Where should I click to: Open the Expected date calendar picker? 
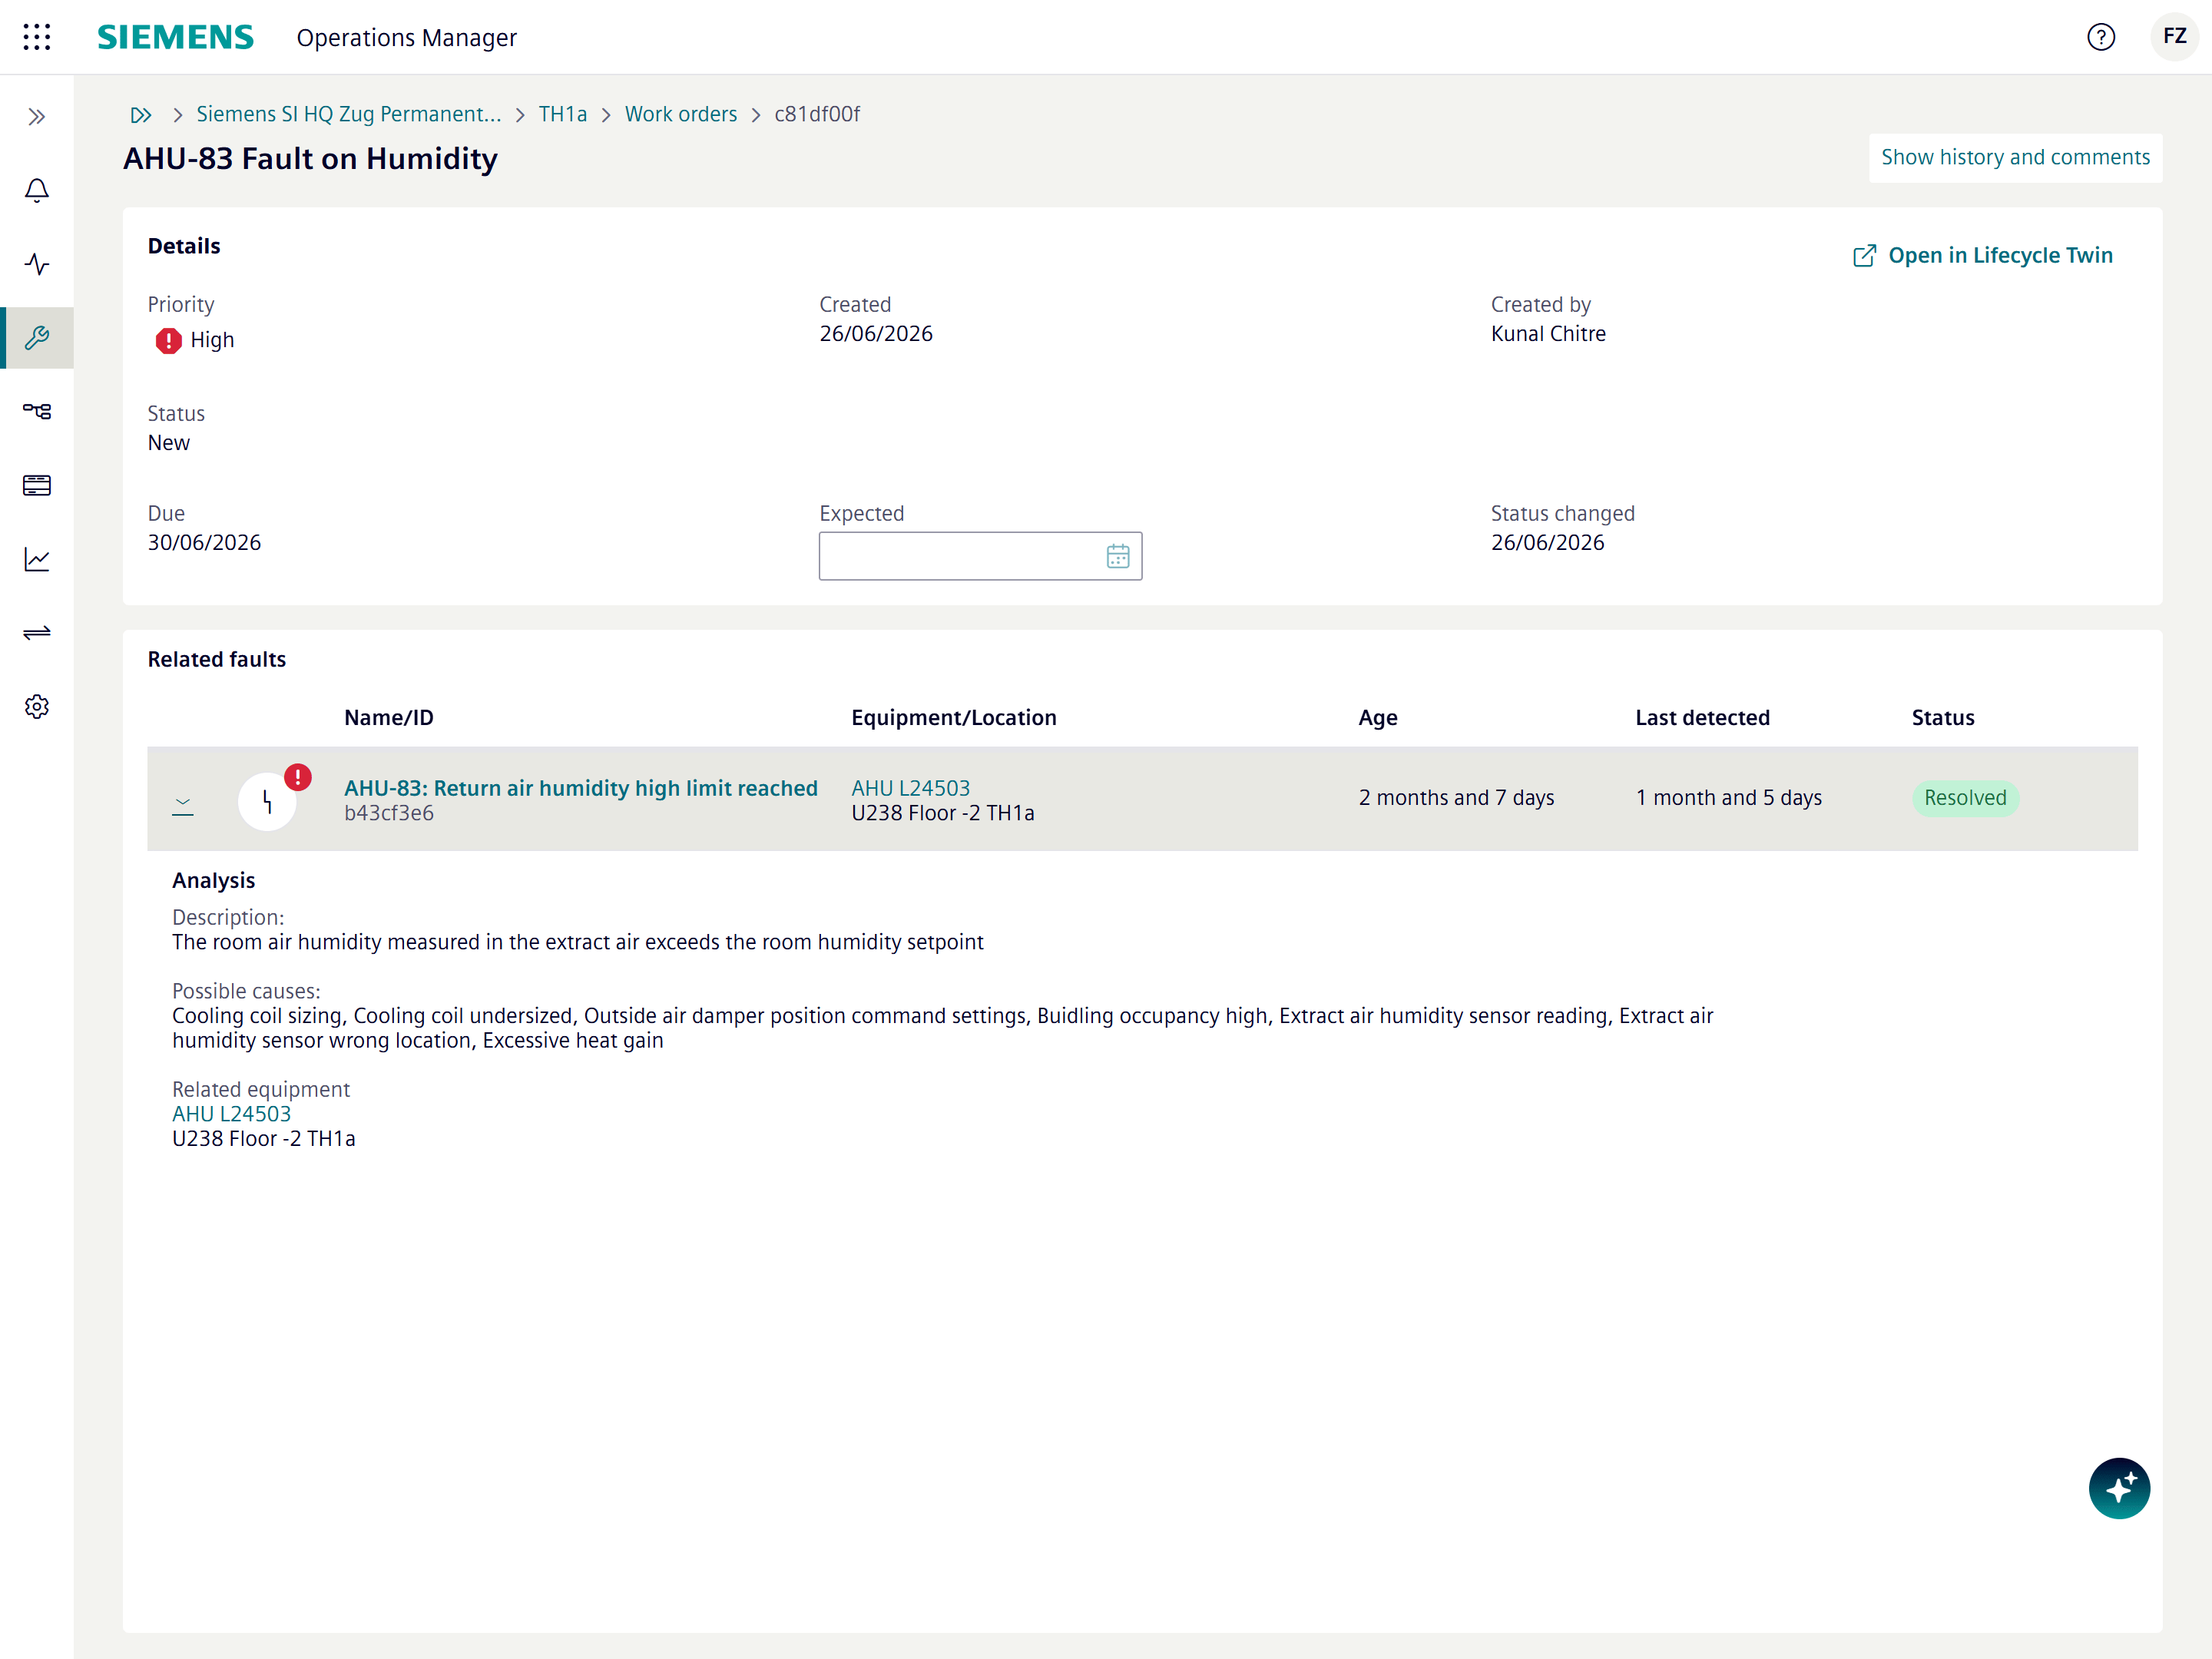(x=1118, y=556)
